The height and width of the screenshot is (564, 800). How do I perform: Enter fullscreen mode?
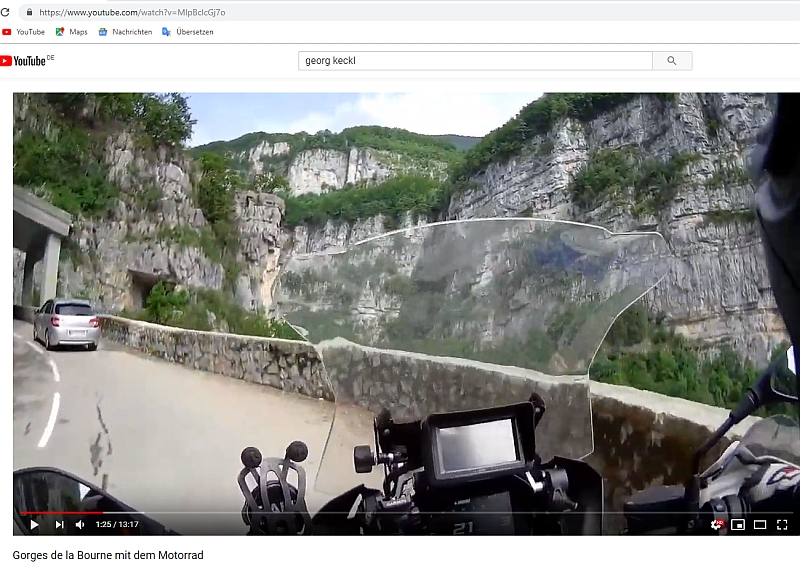click(782, 524)
